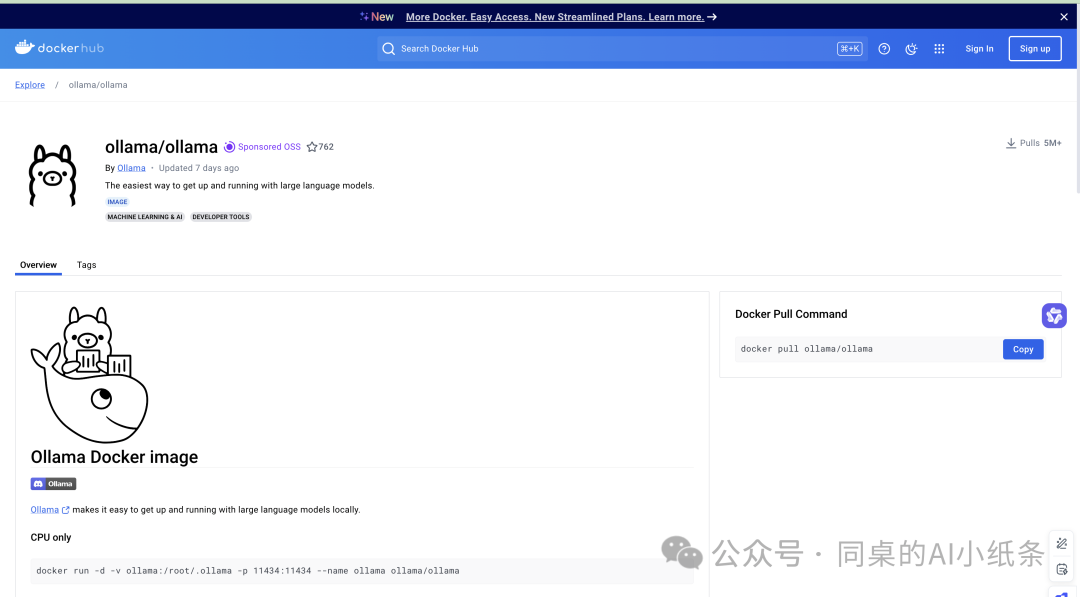Click the Sign up button
Image resolution: width=1080 pixels, height=597 pixels.
(1035, 49)
